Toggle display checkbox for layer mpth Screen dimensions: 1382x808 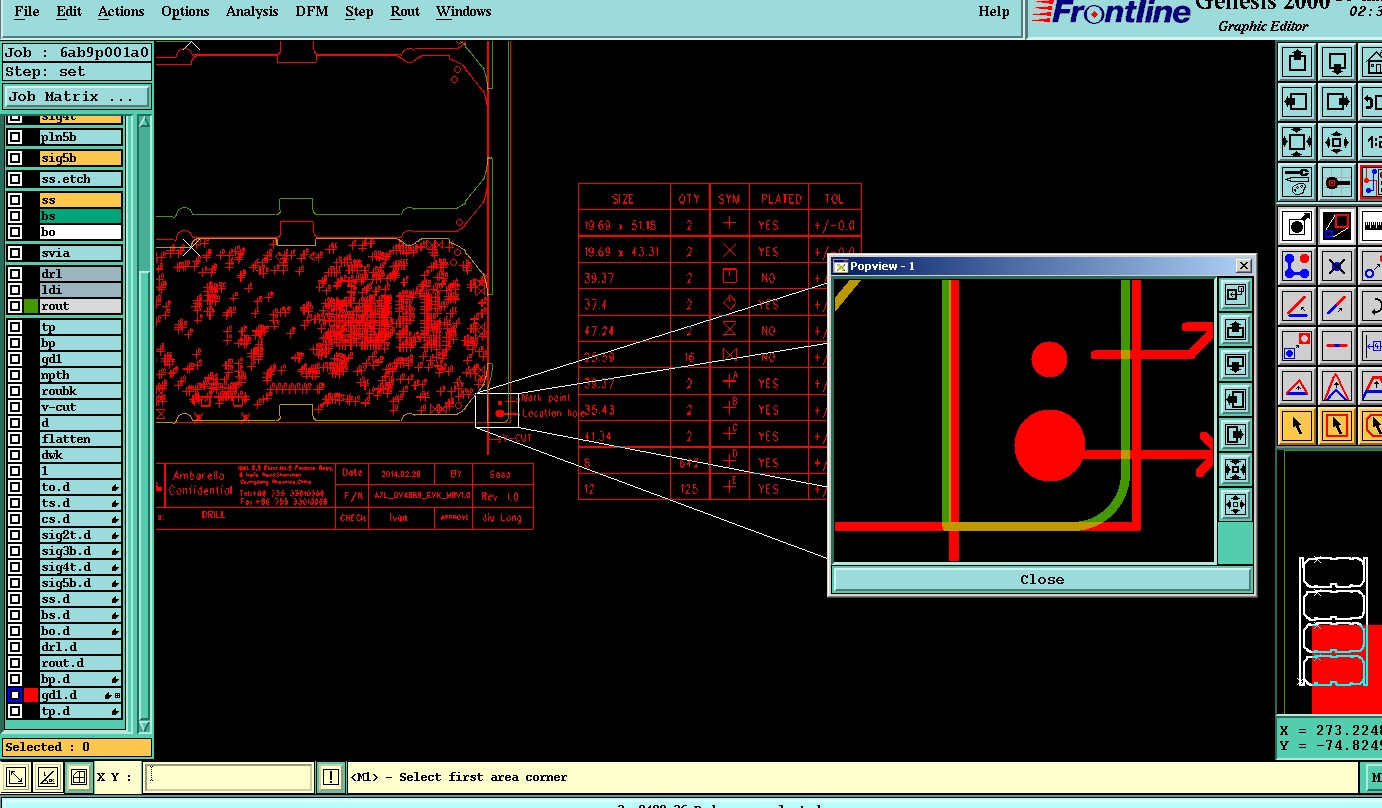click(x=15, y=375)
